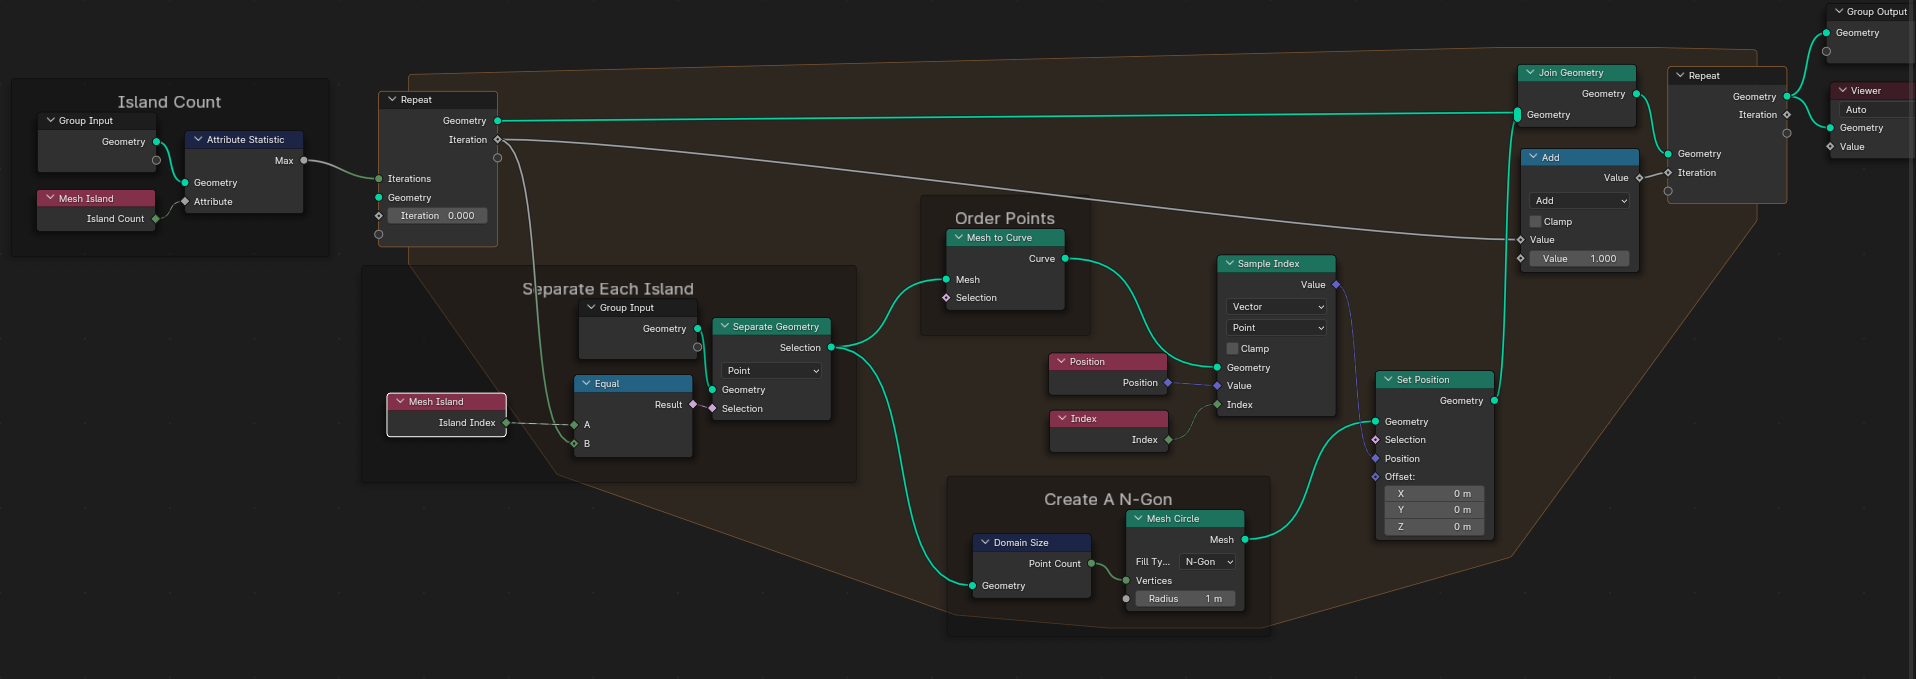
Task: Click the Attribute input socket on Attribute Statistic
Action: (x=185, y=201)
